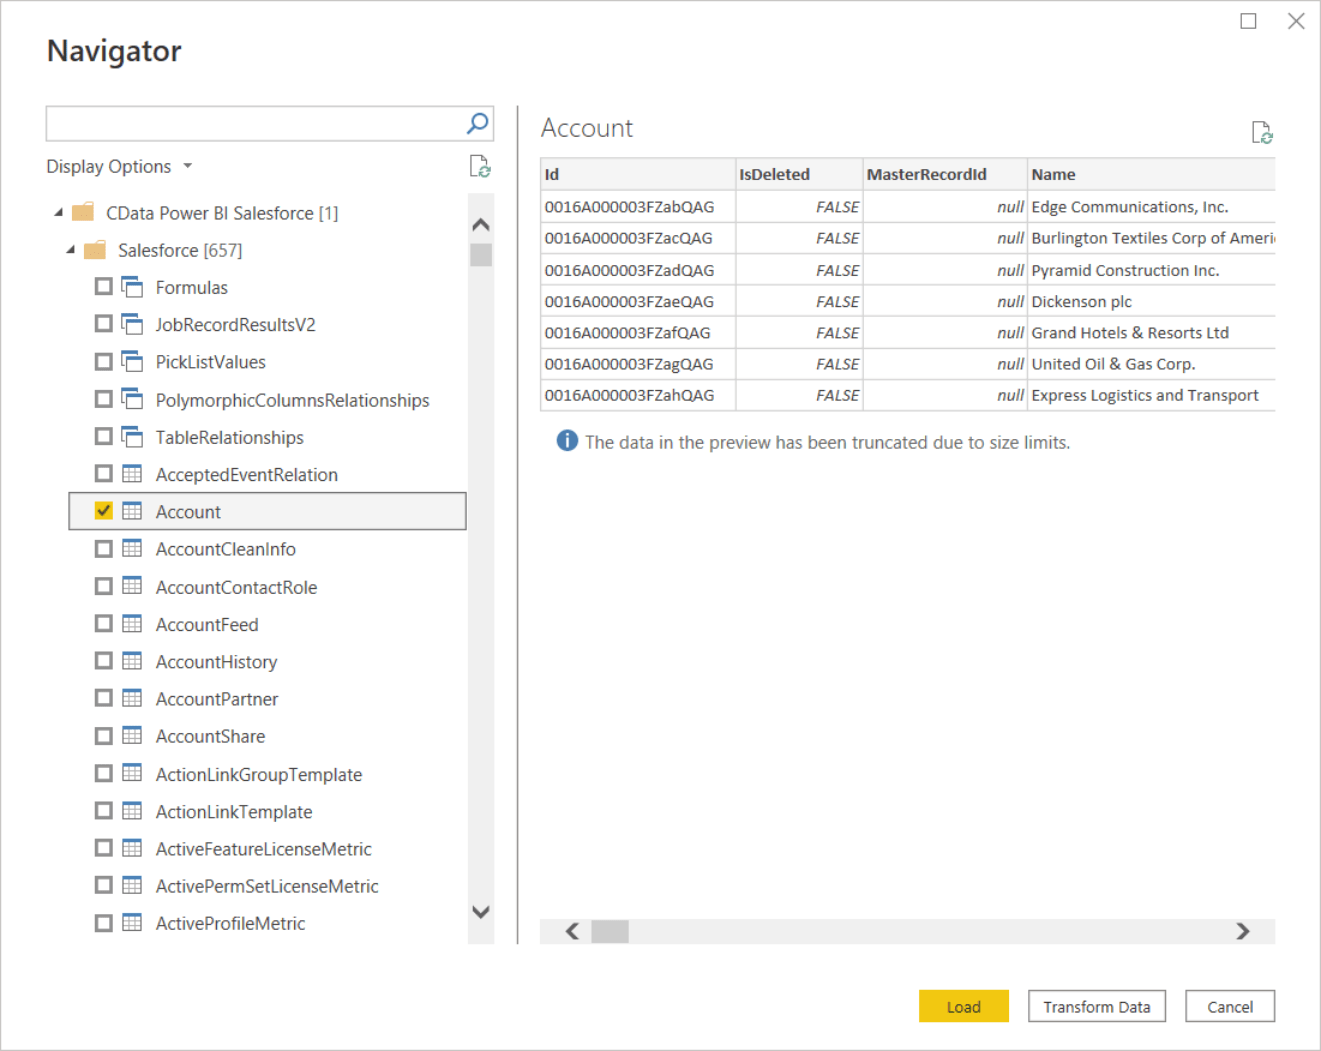This screenshot has width=1321, height=1051.
Task: Click the Load button
Action: coord(963,1006)
